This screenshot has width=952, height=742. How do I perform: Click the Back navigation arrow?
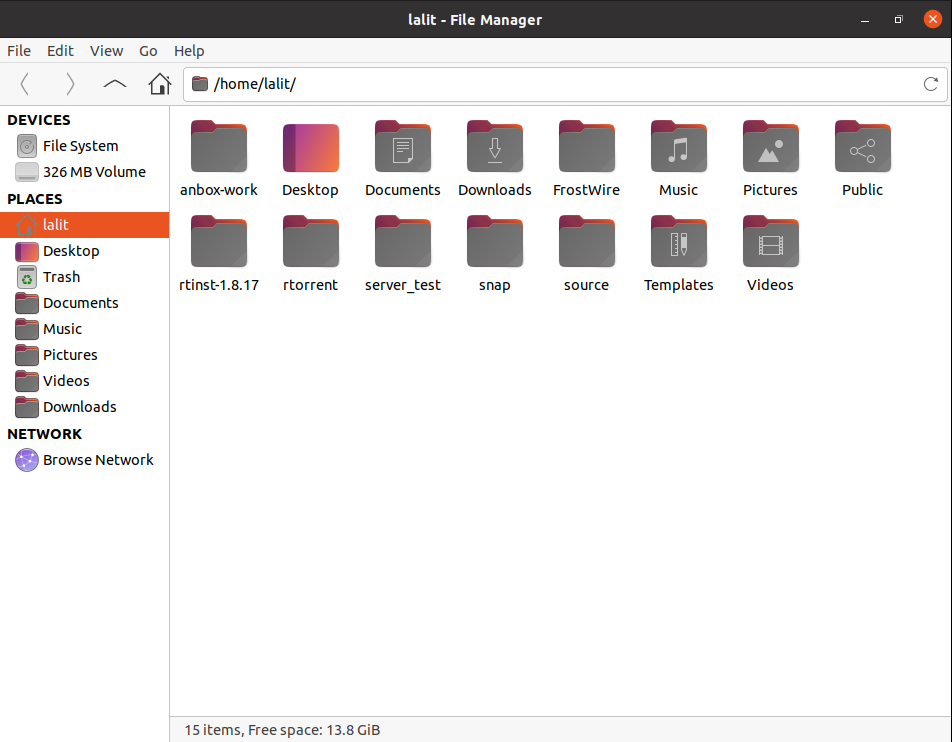pos(25,84)
